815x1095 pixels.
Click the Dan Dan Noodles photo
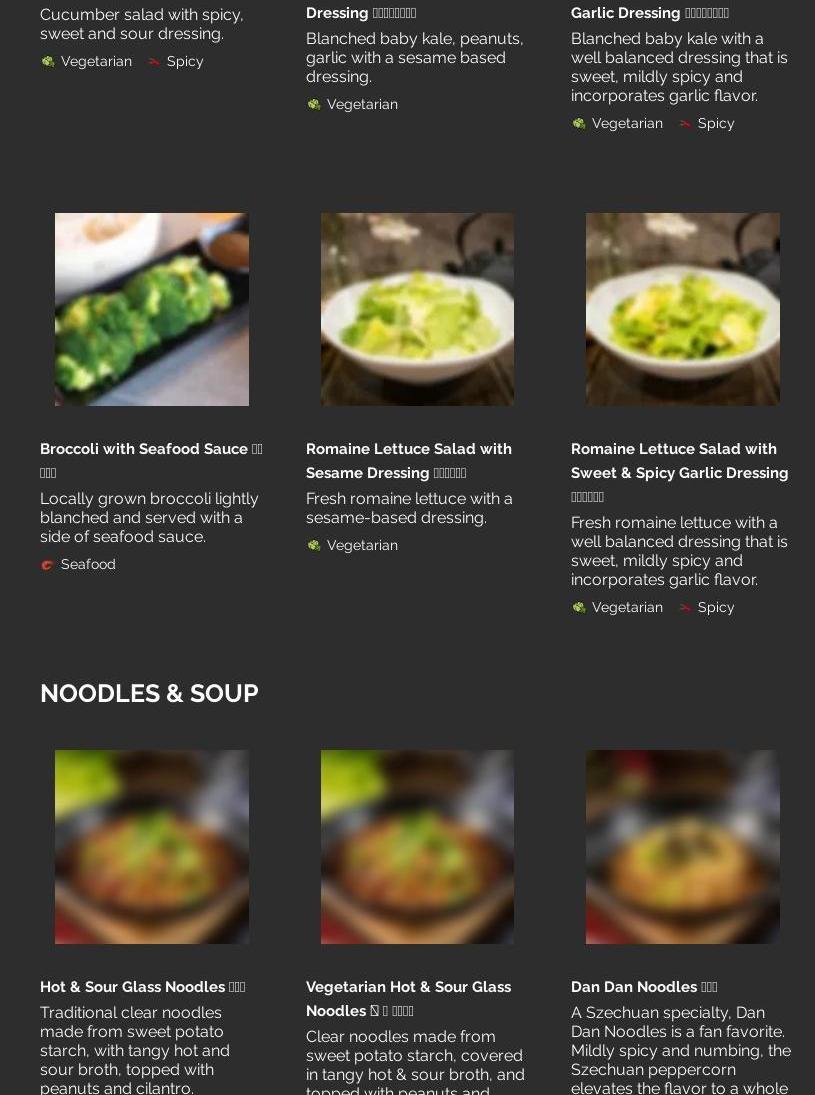tap(682, 847)
